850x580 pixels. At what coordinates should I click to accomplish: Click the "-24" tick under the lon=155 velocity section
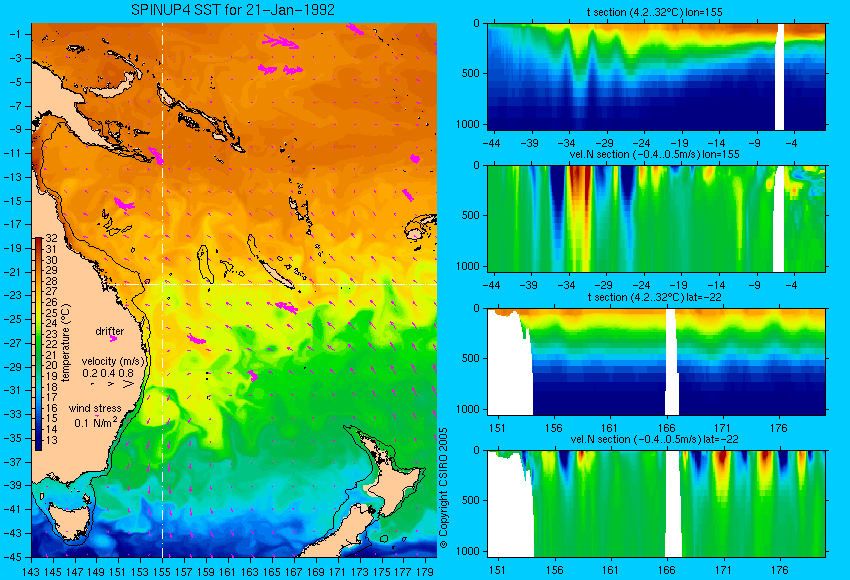tap(641, 285)
